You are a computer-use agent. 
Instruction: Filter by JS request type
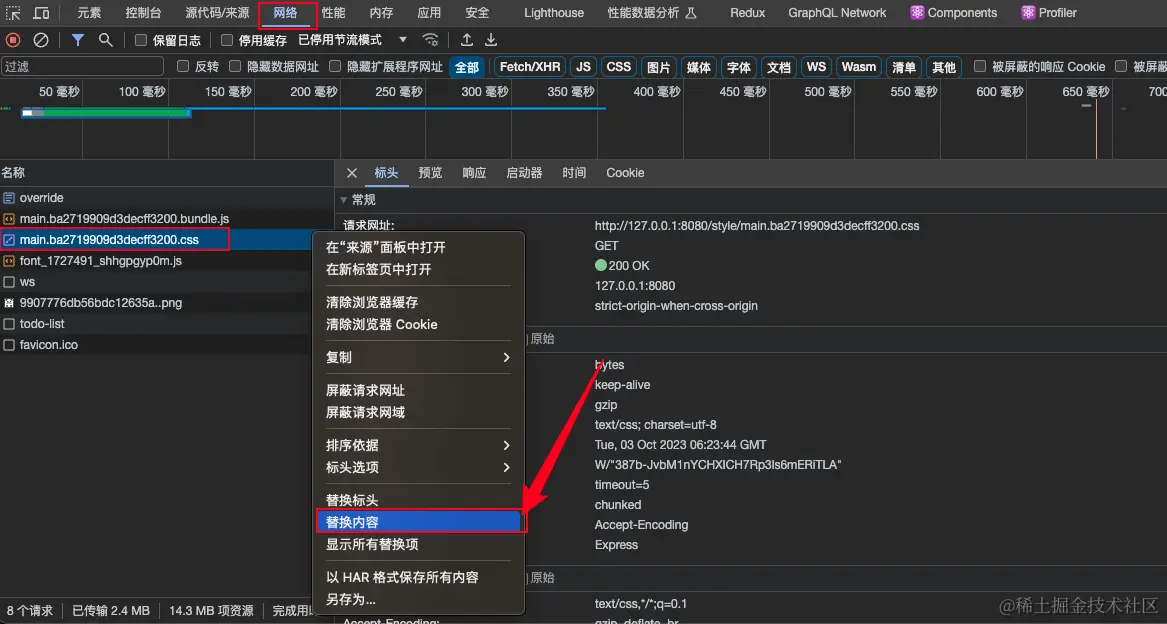click(x=584, y=67)
